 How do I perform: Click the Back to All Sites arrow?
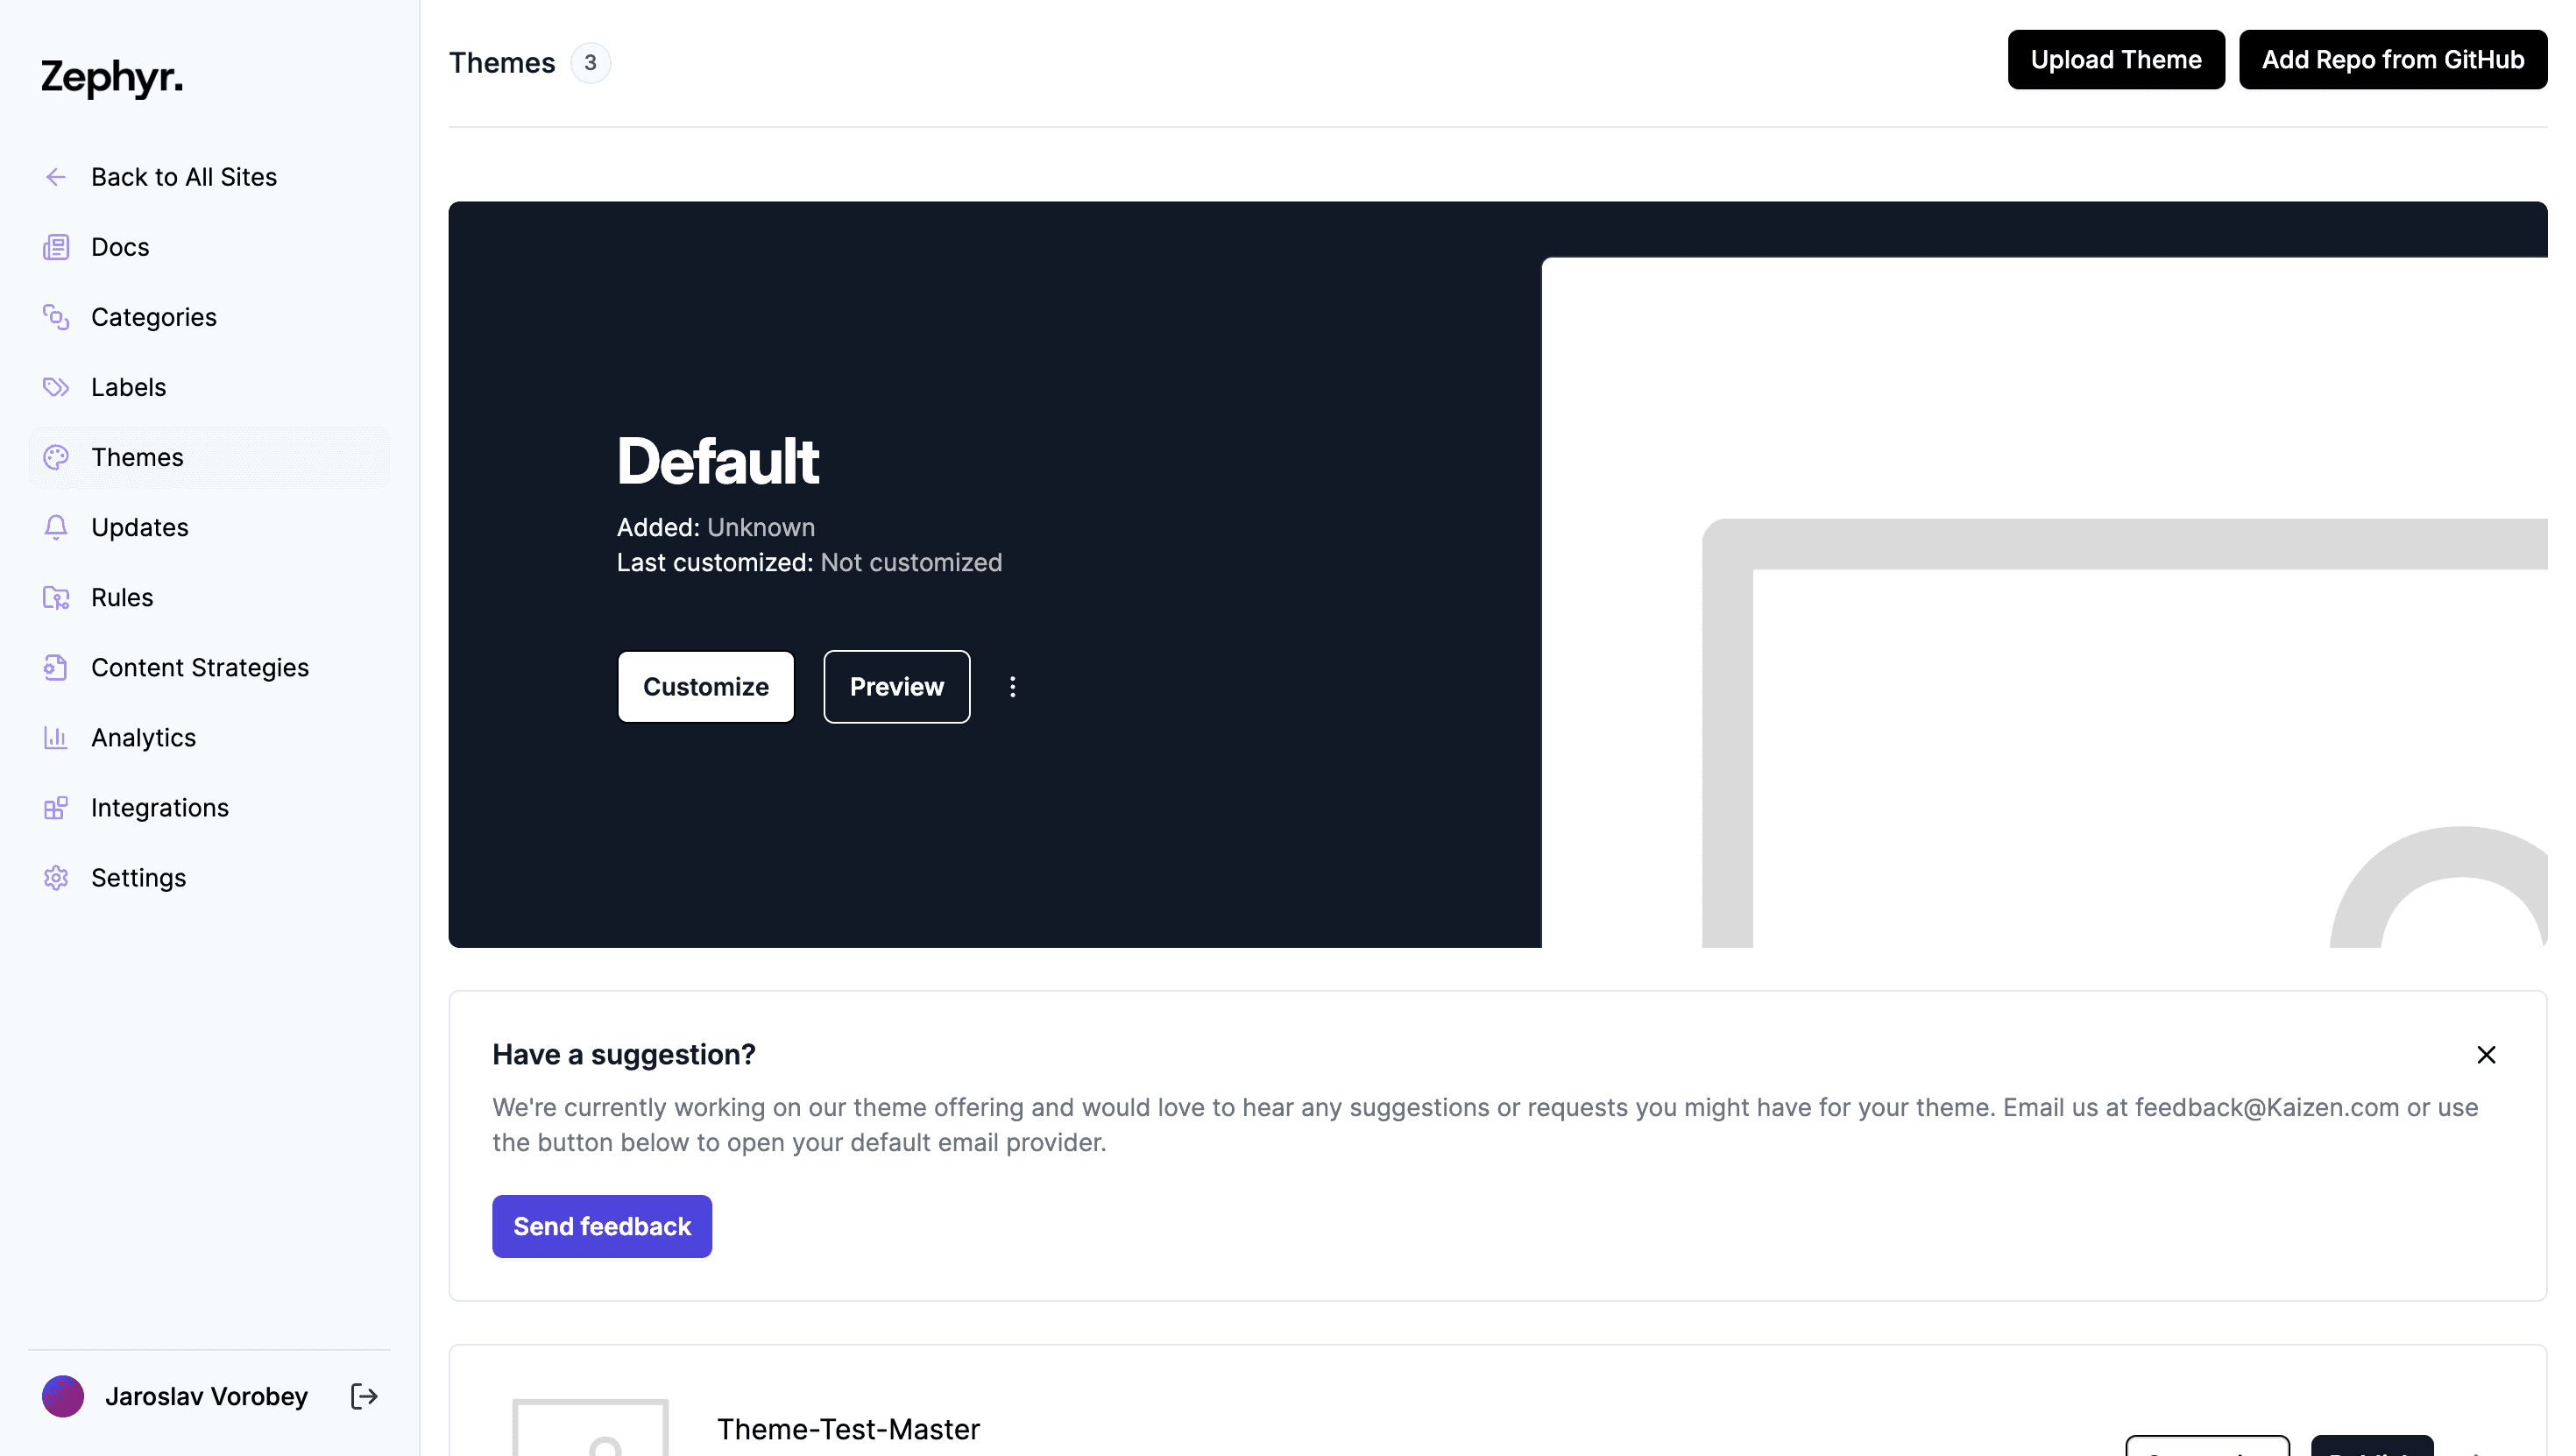[x=56, y=177]
